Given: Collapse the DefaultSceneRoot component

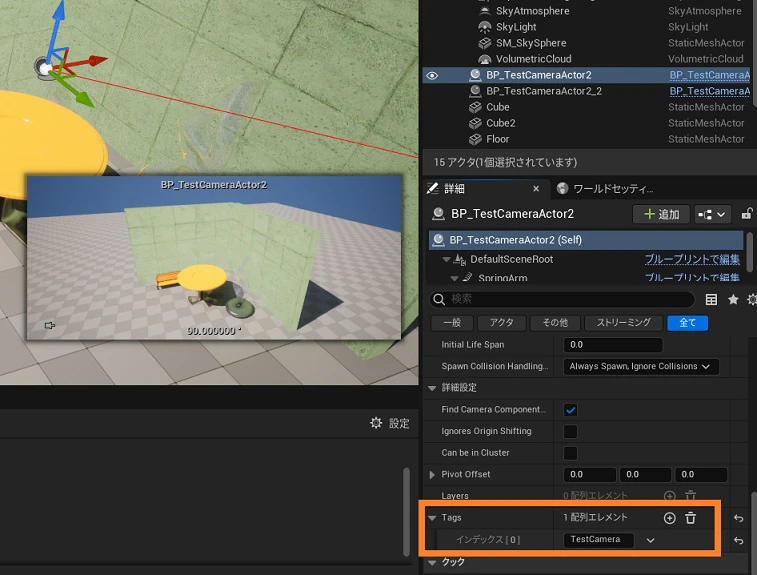Looking at the screenshot, I should pyautogui.click(x=446, y=260).
